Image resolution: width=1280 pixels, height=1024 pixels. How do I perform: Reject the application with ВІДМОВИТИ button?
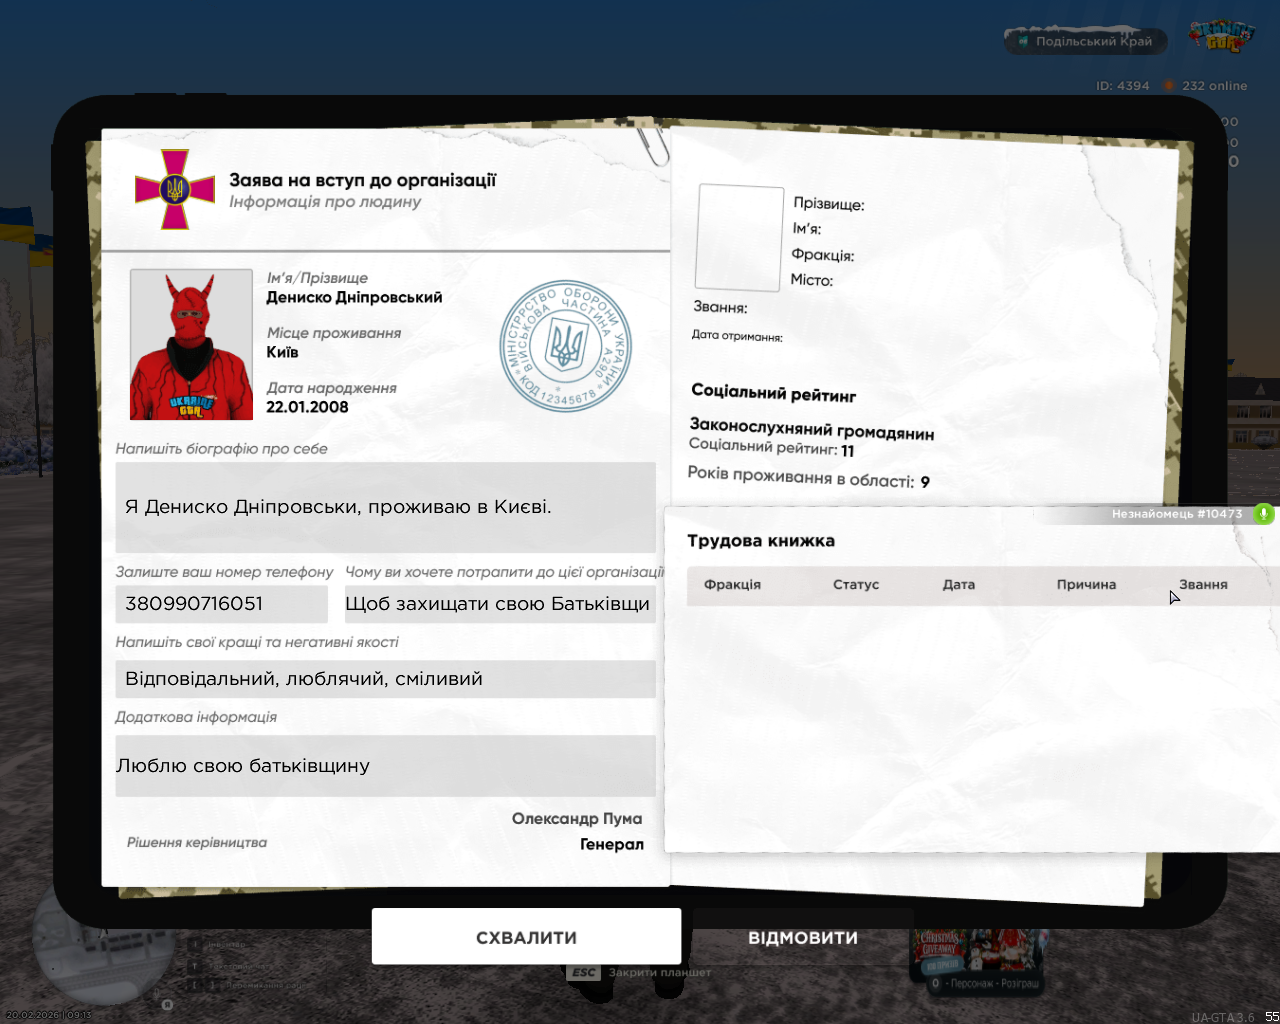point(803,938)
